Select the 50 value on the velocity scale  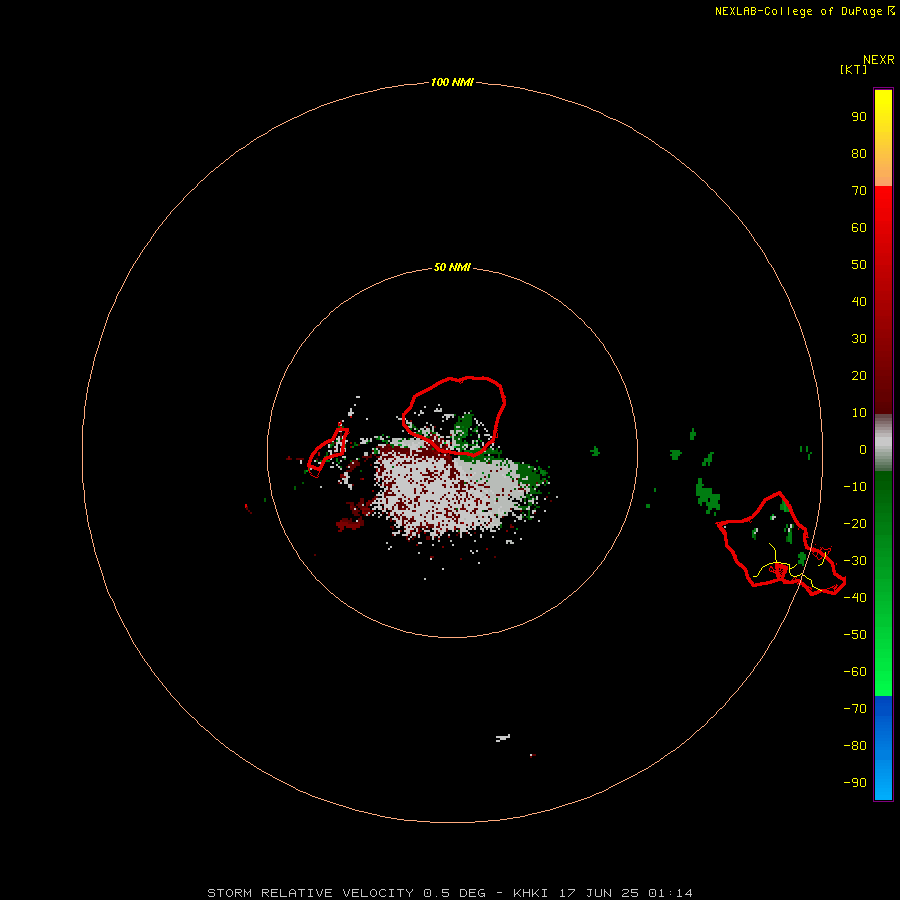click(x=859, y=265)
